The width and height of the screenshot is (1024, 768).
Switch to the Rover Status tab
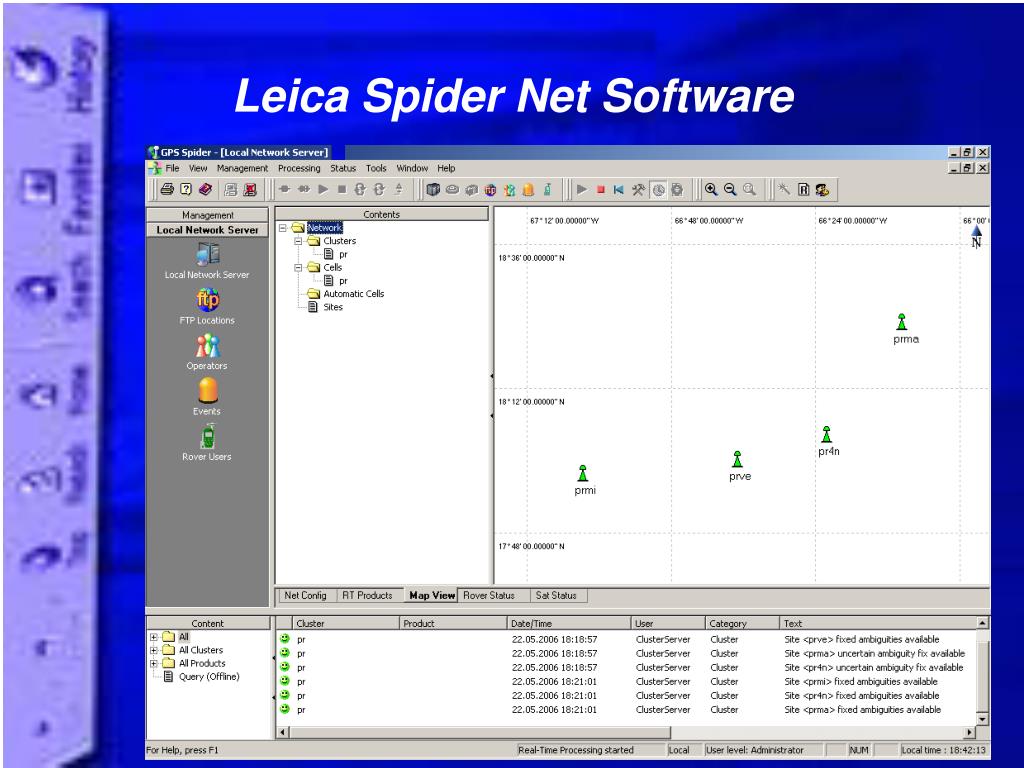(489, 596)
